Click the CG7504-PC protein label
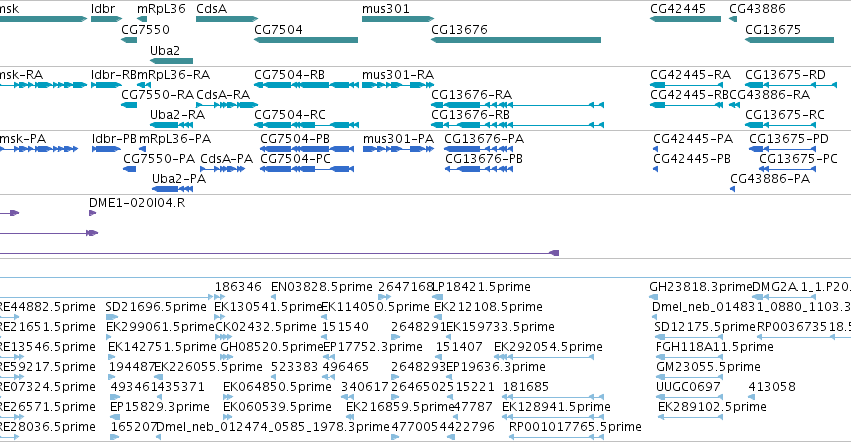851x442 pixels. [296, 159]
